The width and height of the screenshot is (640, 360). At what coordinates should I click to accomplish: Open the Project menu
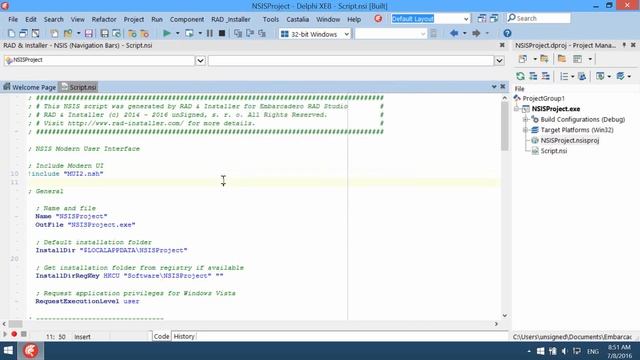tap(134, 19)
